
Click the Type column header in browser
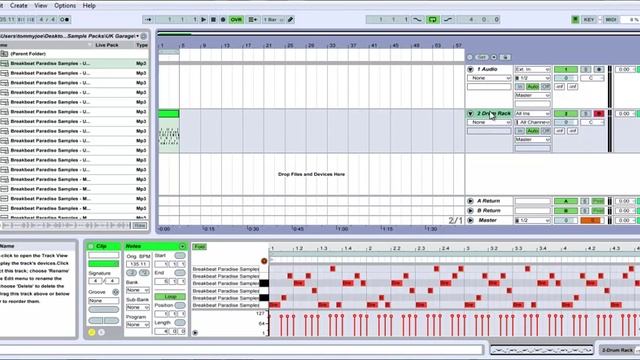(x=142, y=45)
